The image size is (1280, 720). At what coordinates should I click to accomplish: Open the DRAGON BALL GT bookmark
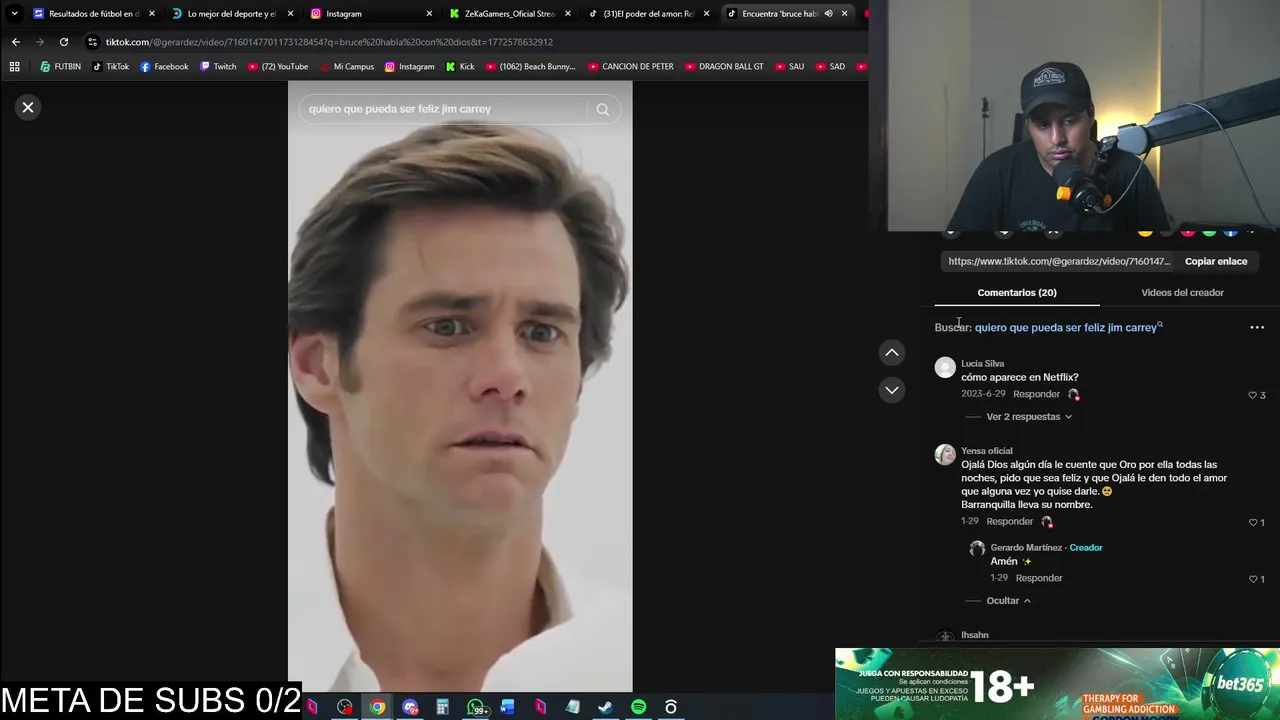pos(724,67)
